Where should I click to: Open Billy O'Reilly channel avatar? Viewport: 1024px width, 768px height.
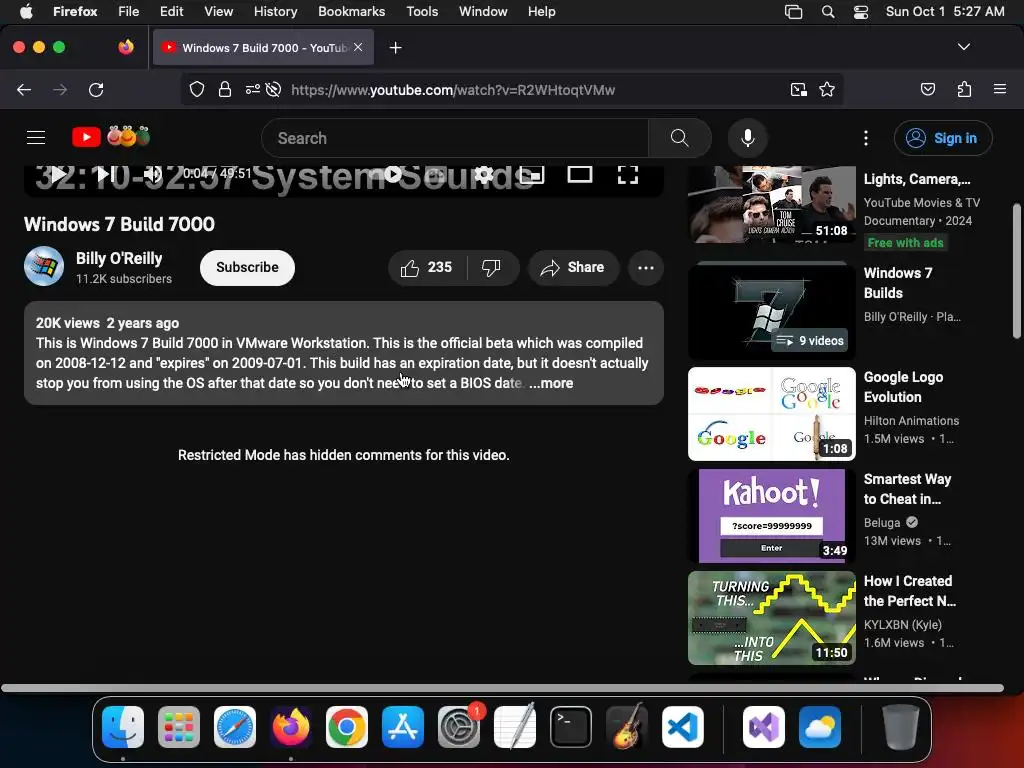point(44,266)
